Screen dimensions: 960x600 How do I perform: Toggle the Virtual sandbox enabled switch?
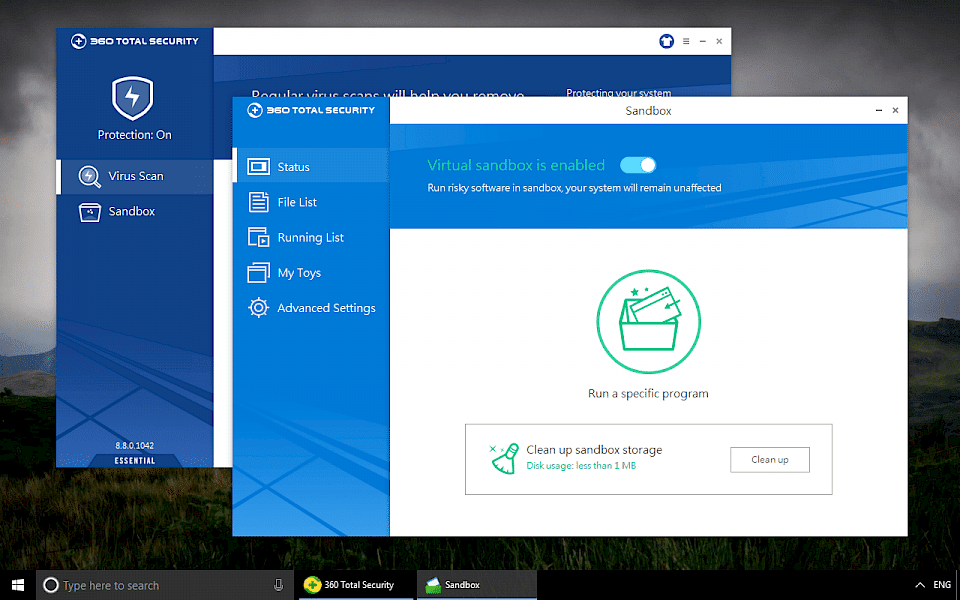tap(638, 165)
